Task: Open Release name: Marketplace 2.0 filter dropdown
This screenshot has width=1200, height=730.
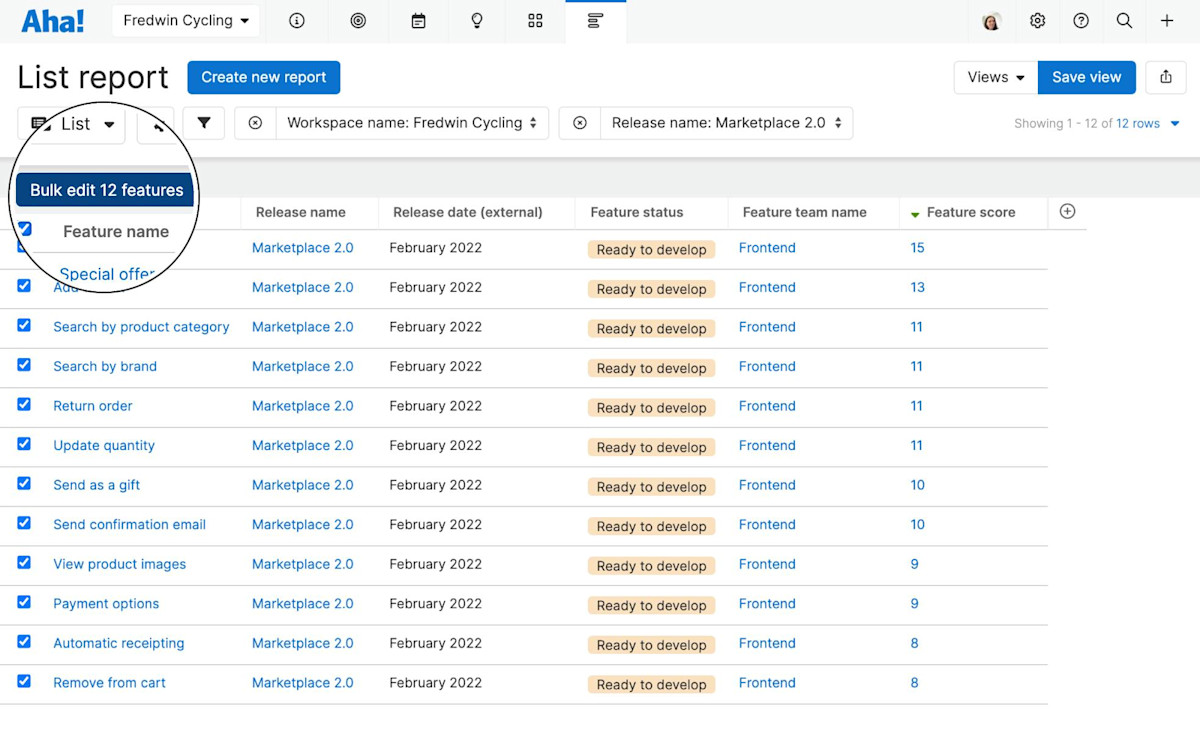Action: (x=726, y=123)
